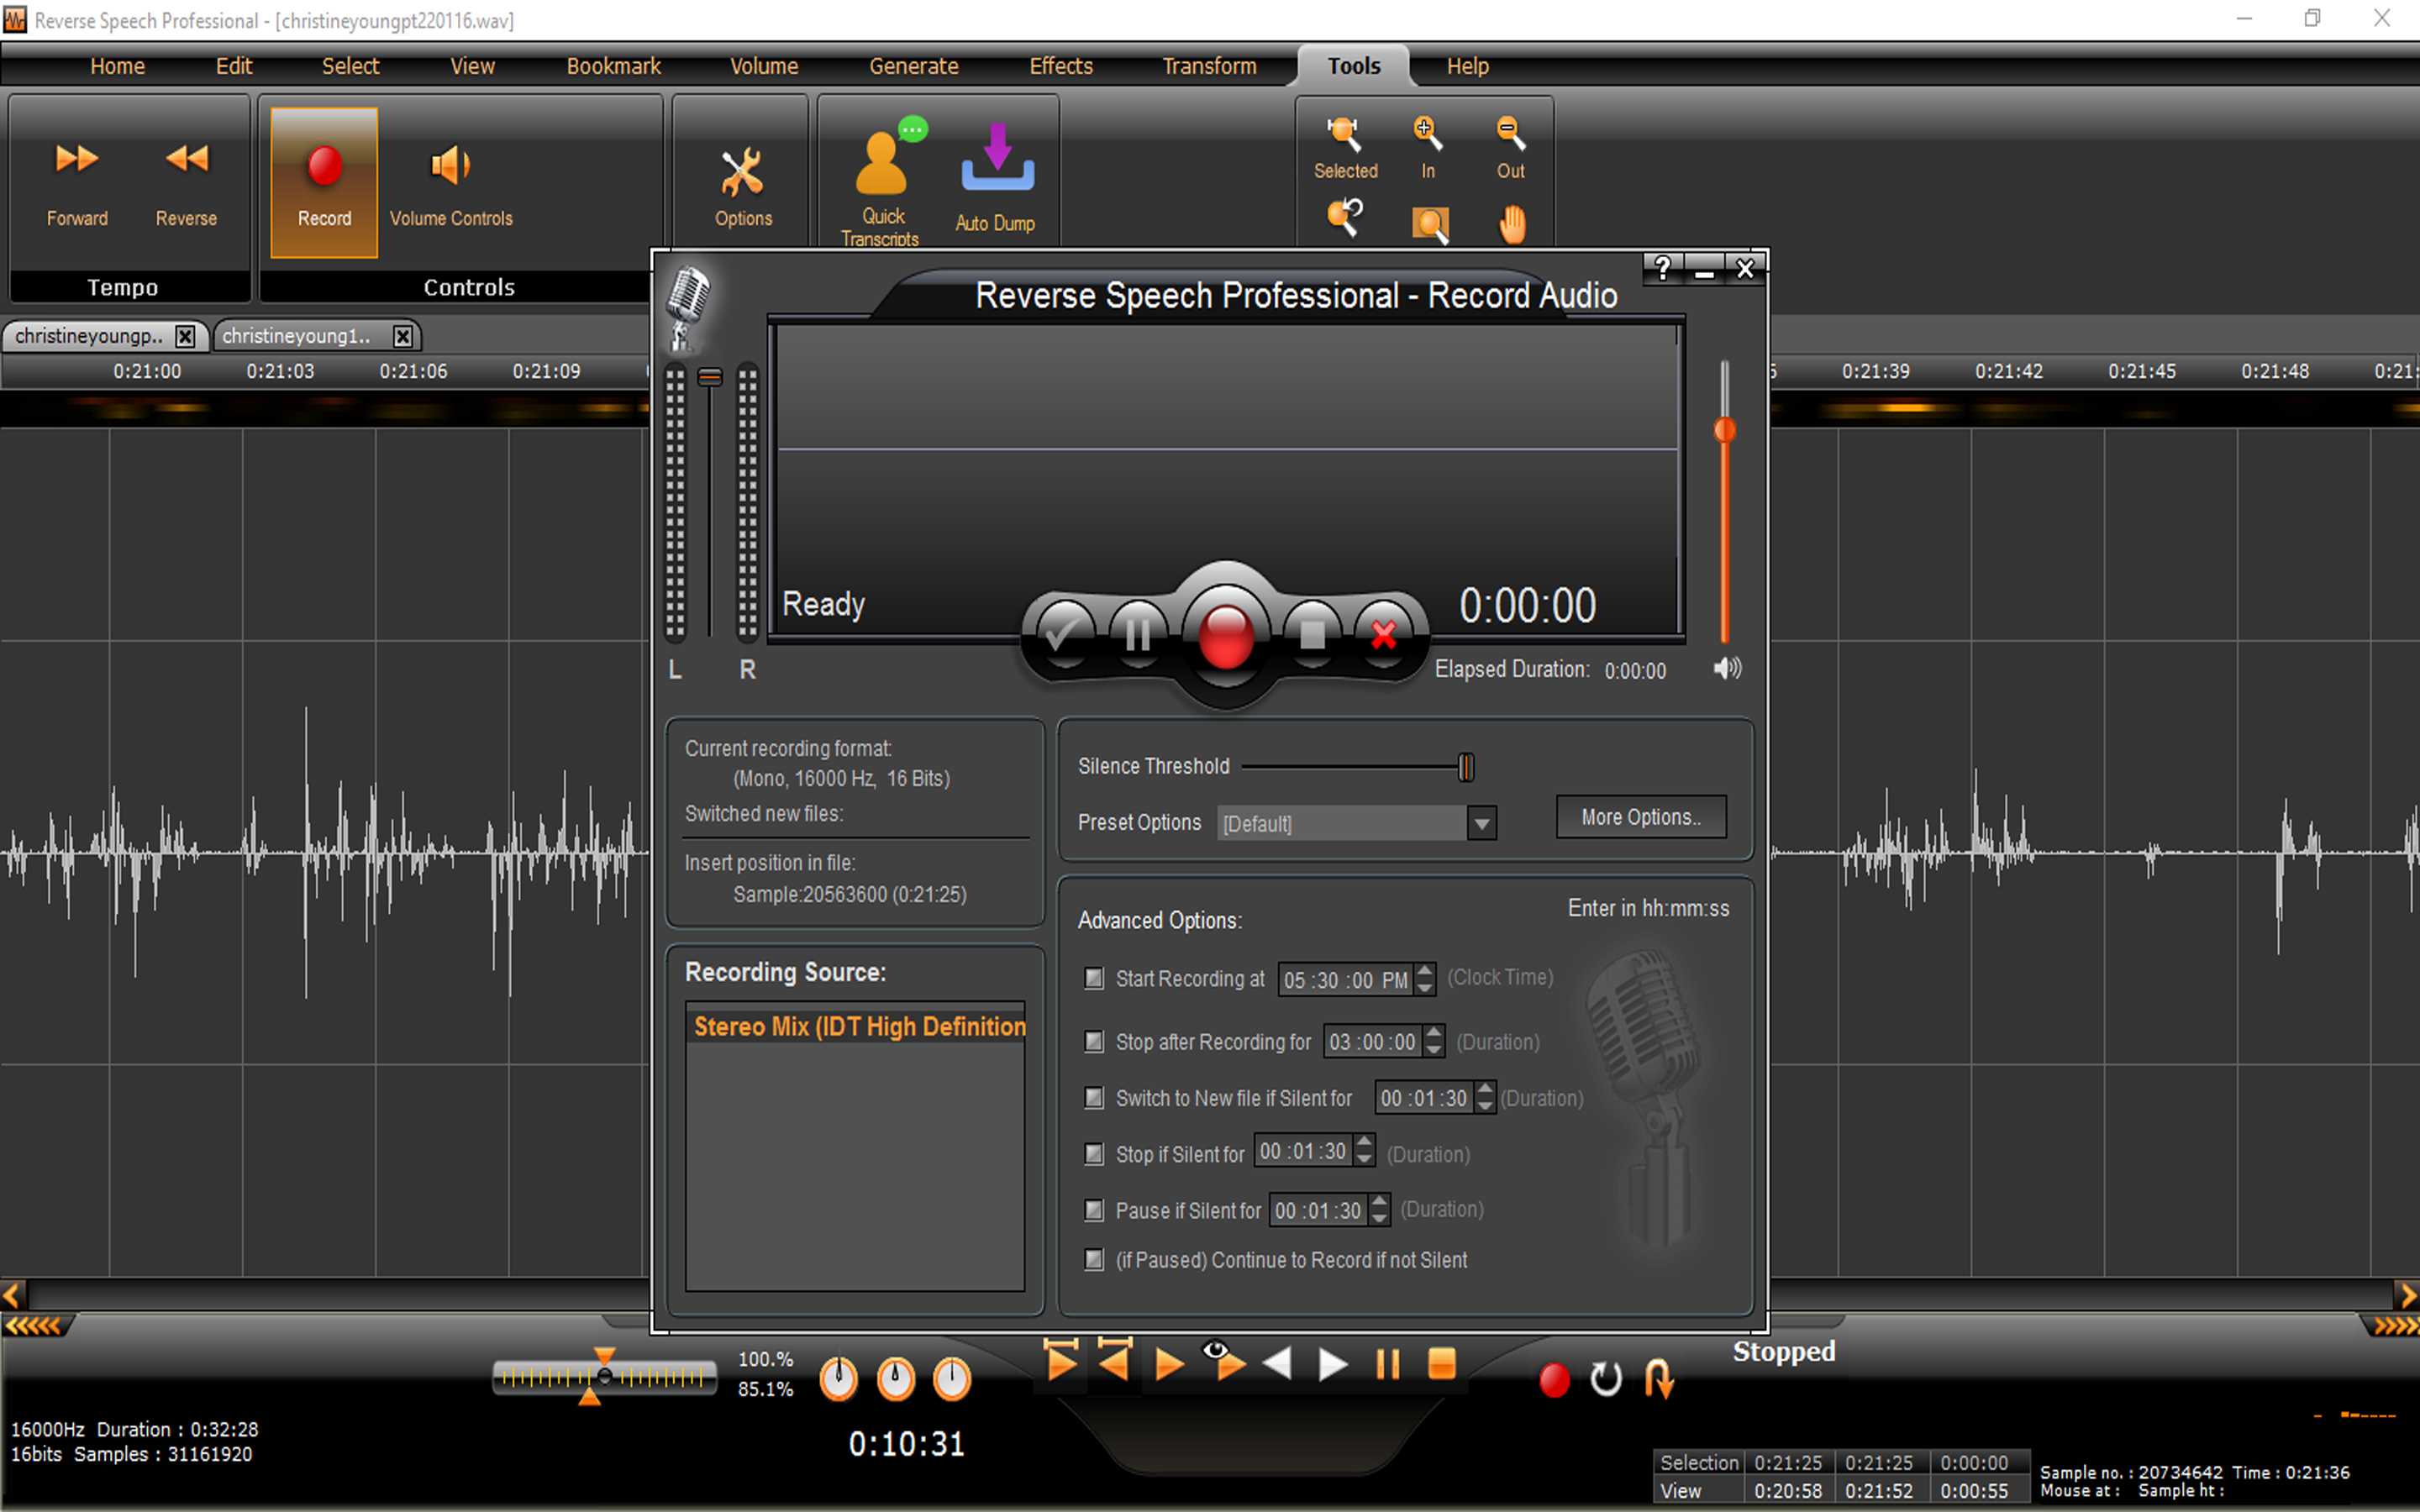Toggle the loop circular arrow icon
This screenshot has height=1512, width=2420.
1605,1380
